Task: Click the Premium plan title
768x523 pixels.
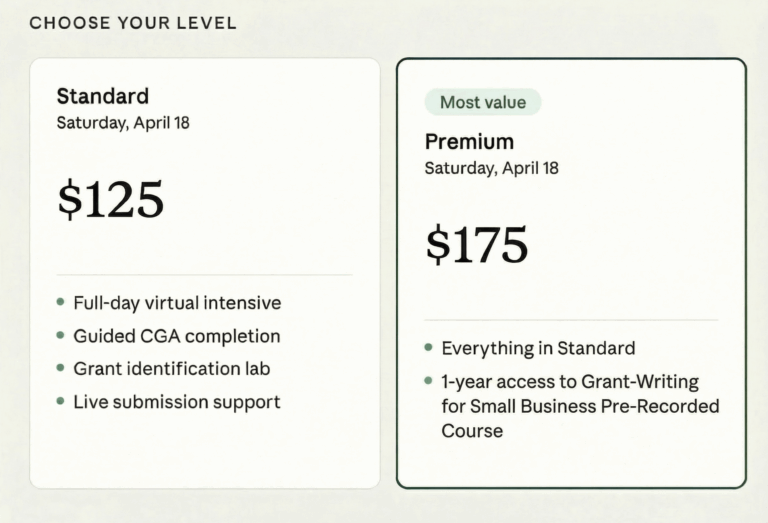Action: 469,141
